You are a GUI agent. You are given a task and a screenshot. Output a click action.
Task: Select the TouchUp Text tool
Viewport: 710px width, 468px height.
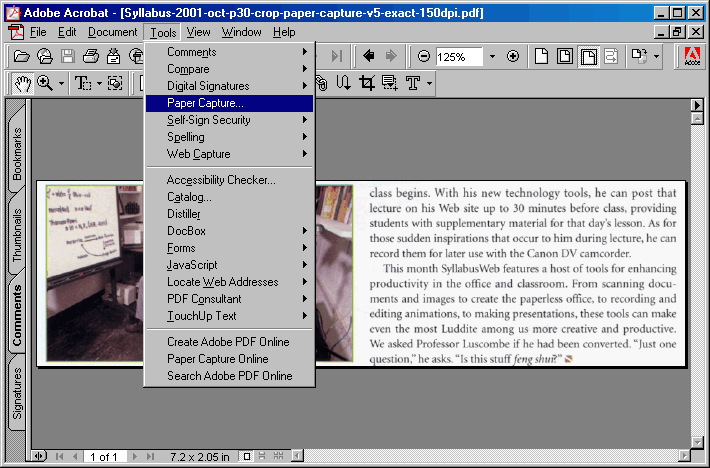413,83
